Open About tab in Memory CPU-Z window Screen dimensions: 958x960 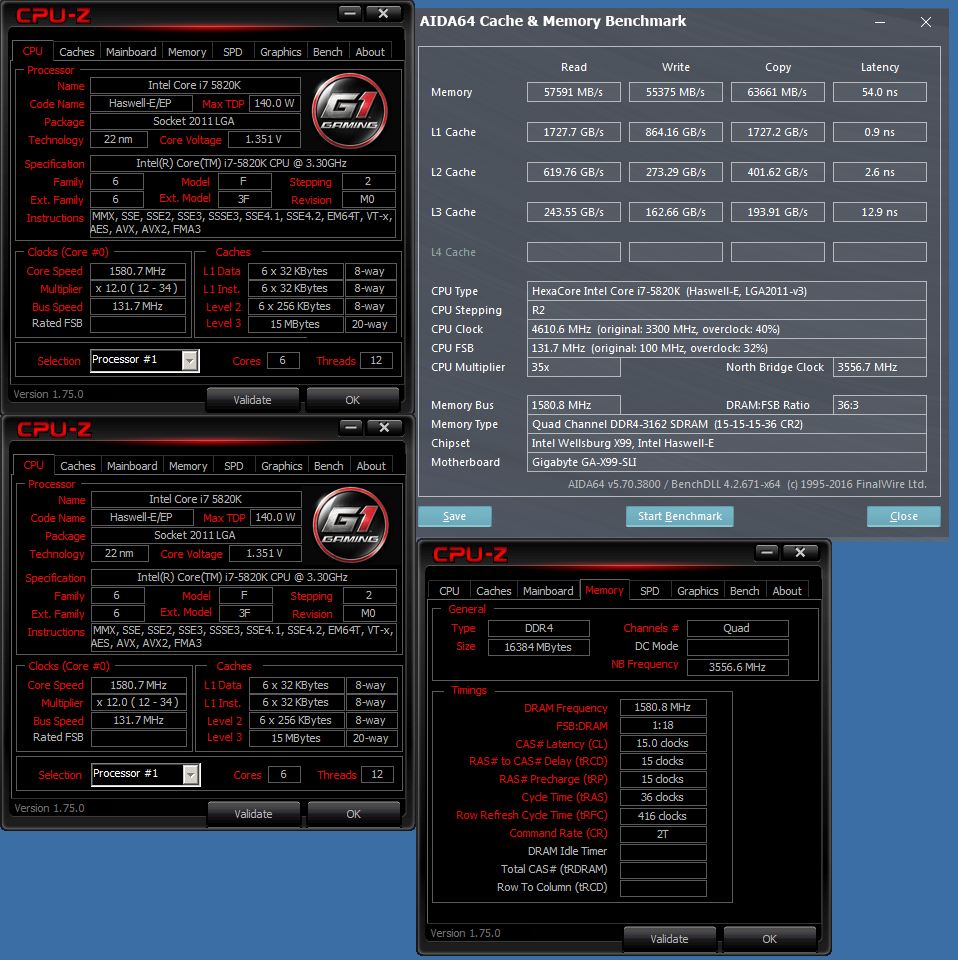click(787, 591)
